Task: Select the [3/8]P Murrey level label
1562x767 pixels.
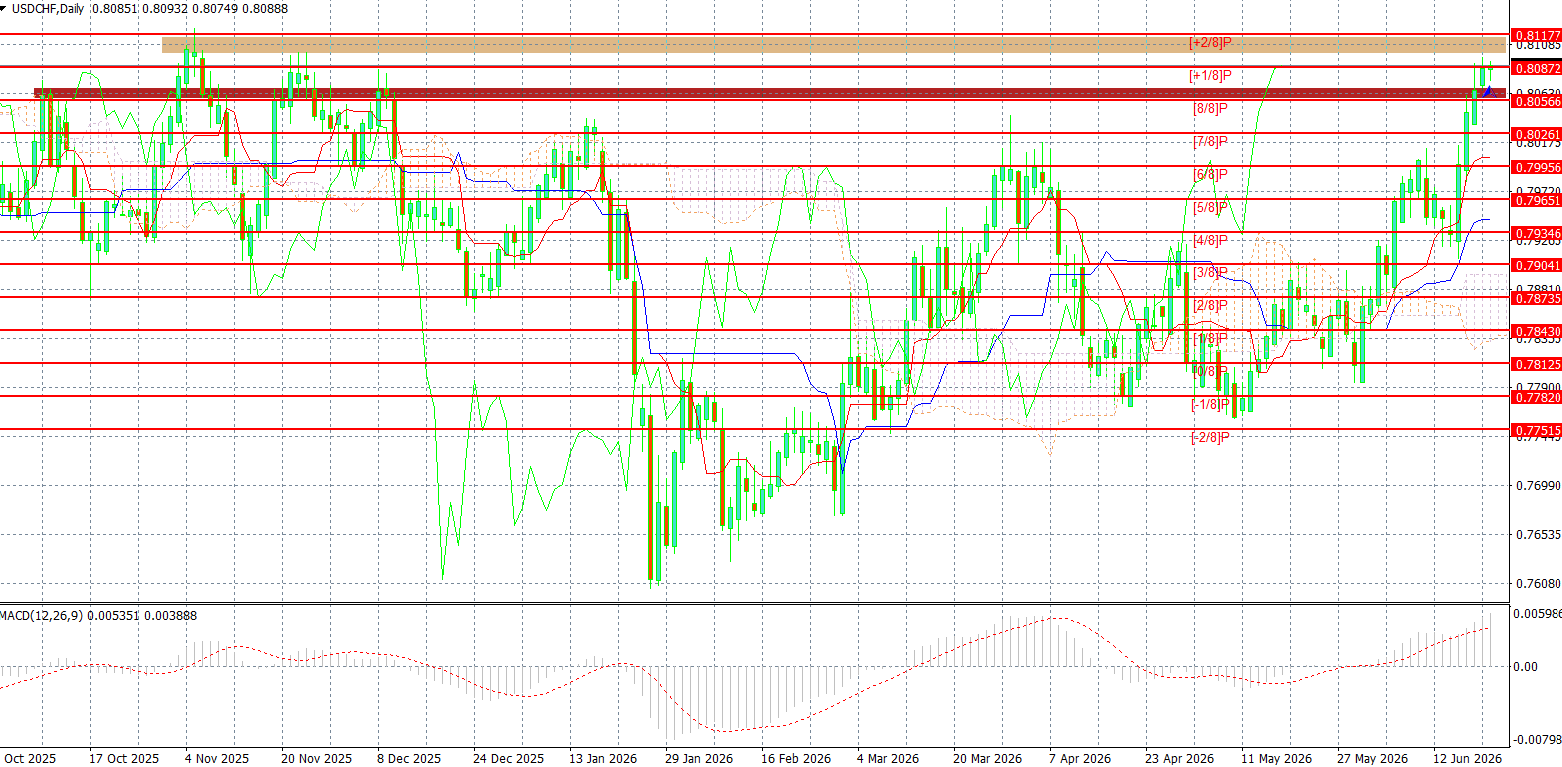Action: (x=1210, y=273)
